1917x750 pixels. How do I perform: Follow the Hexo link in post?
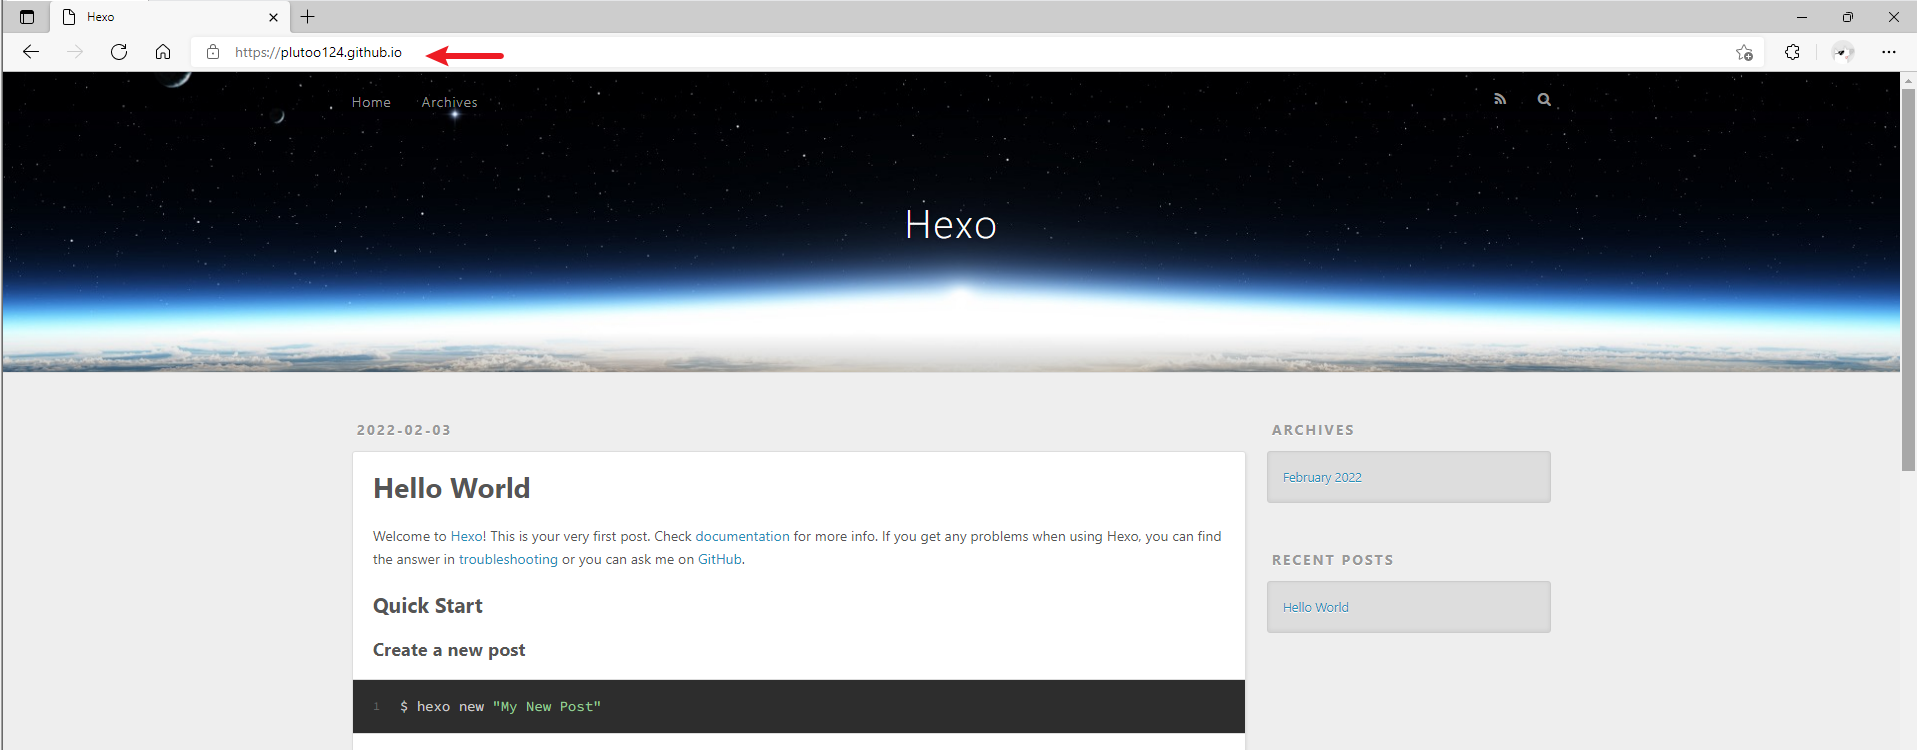pyautogui.click(x=466, y=536)
